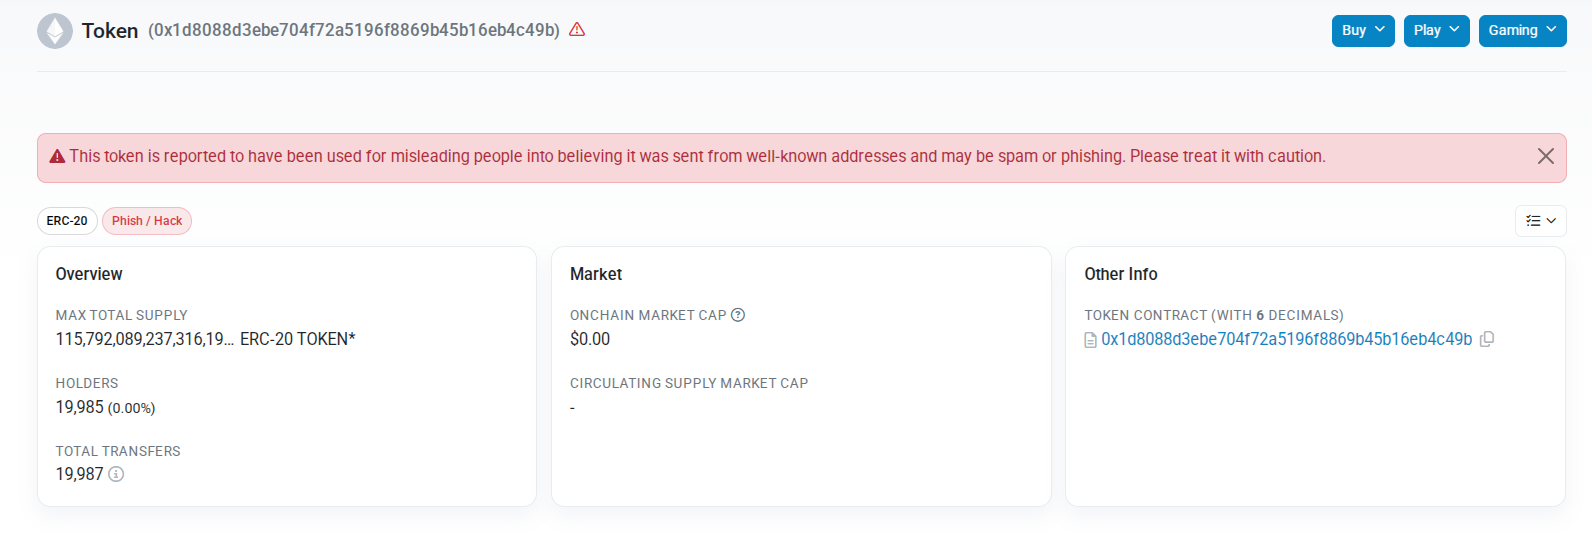Click the Overview card heading
The height and width of the screenshot is (533, 1592).
[89, 274]
